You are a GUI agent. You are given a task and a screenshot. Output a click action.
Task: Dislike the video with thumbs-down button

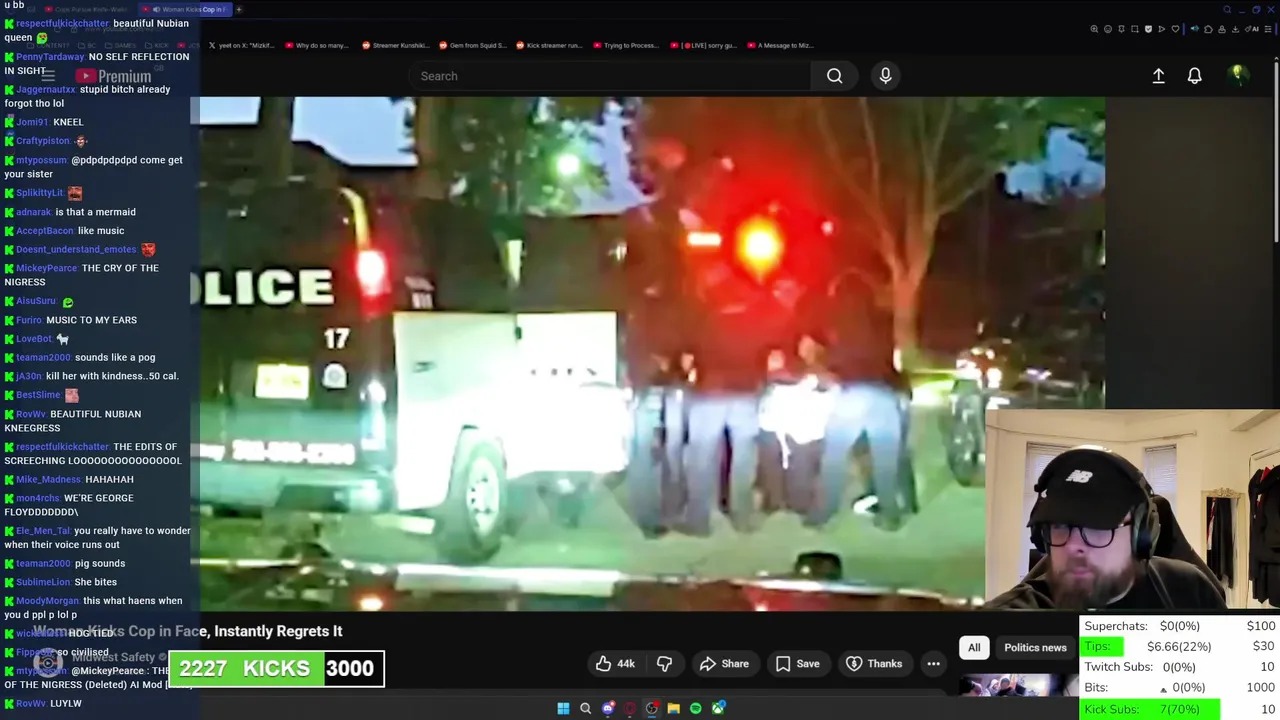tap(664, 663)
